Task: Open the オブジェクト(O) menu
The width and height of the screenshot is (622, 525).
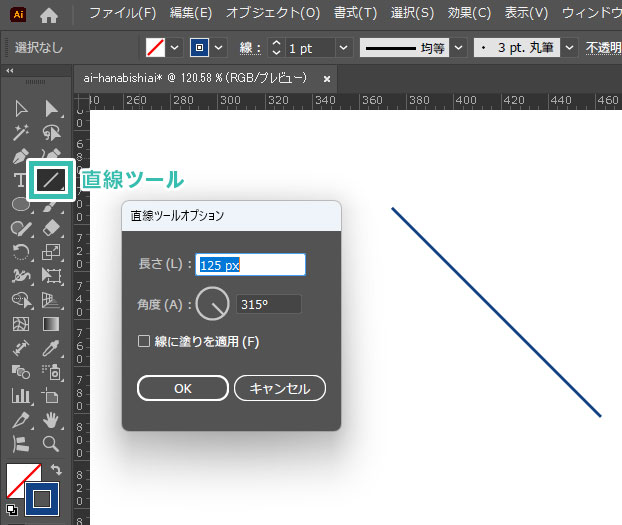Action: pyautogui.click(x=273, y=14)
